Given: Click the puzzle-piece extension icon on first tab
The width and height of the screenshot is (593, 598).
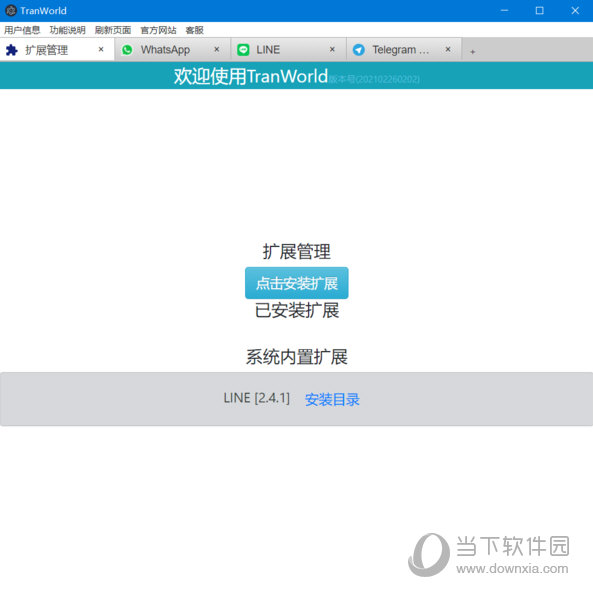Looking at the screenshot, I should point(11,50).
